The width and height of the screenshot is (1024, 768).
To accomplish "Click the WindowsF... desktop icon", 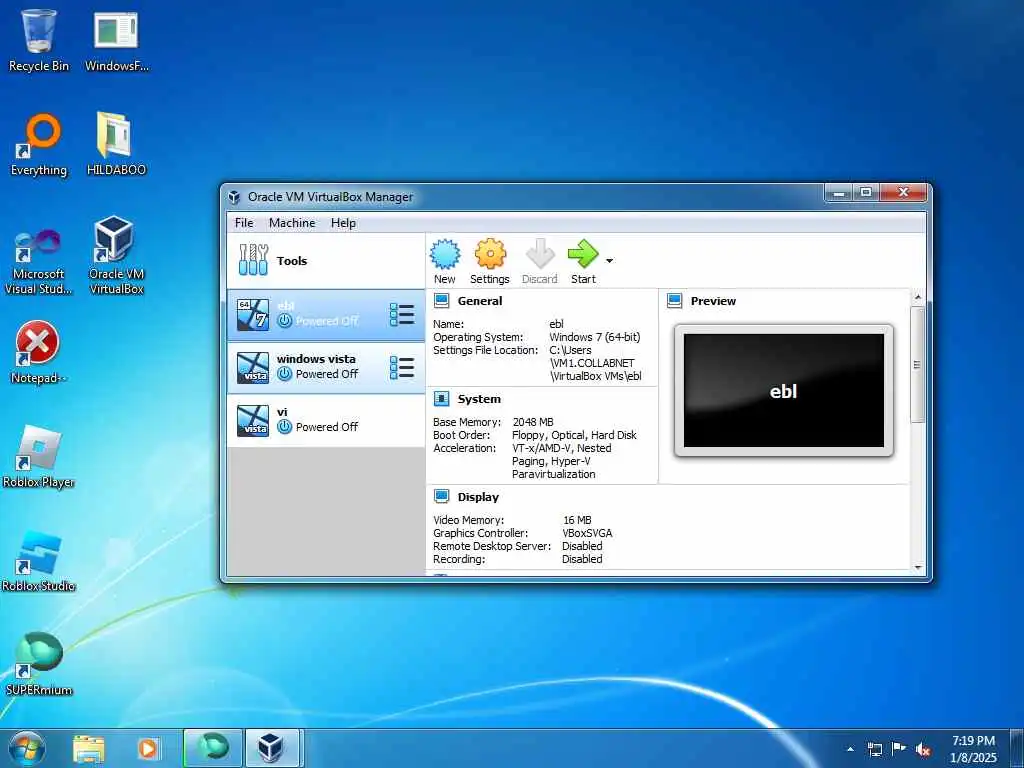I will (x=116, y=40).
